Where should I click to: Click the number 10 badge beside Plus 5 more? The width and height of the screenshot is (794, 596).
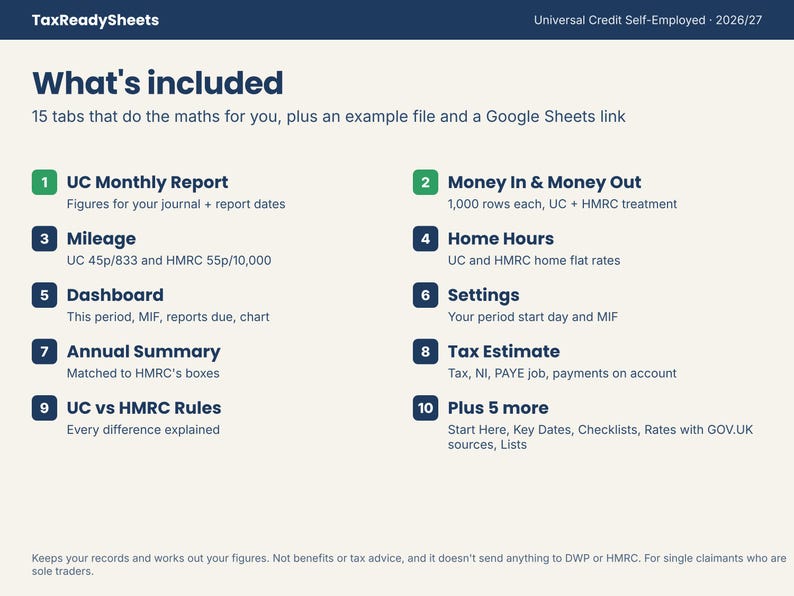pyautogui.click(x=425, y=408)
